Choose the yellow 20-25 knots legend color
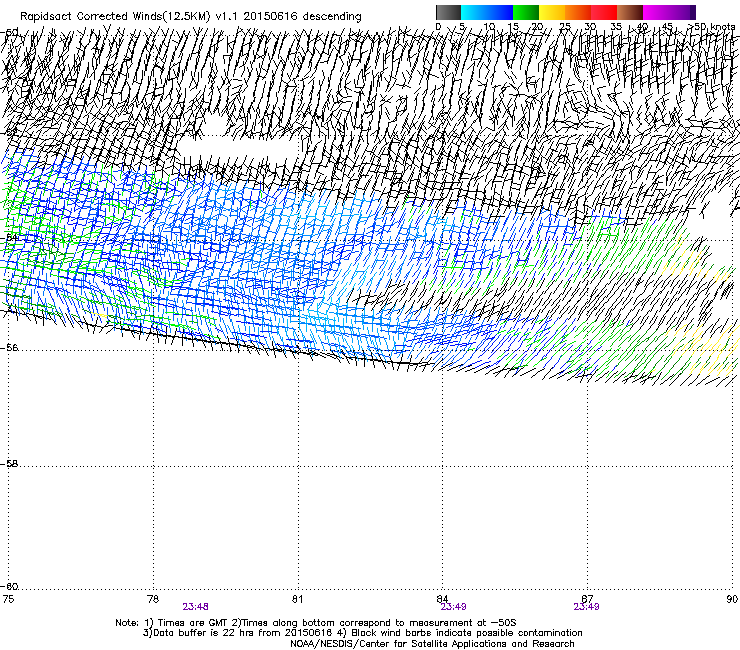The height and width of the screenshot is (650, 740). (x=552, y=12)
